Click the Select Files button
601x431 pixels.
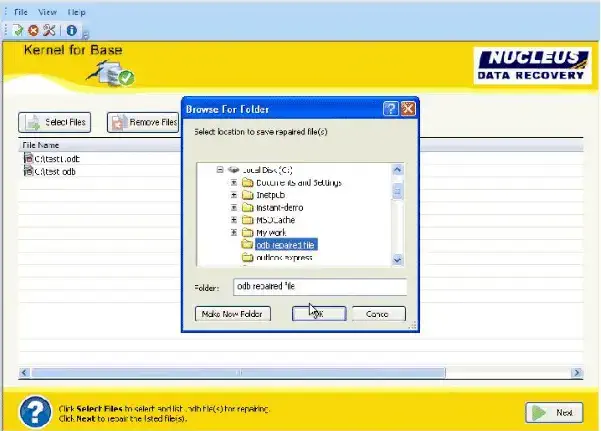(54, 122)
